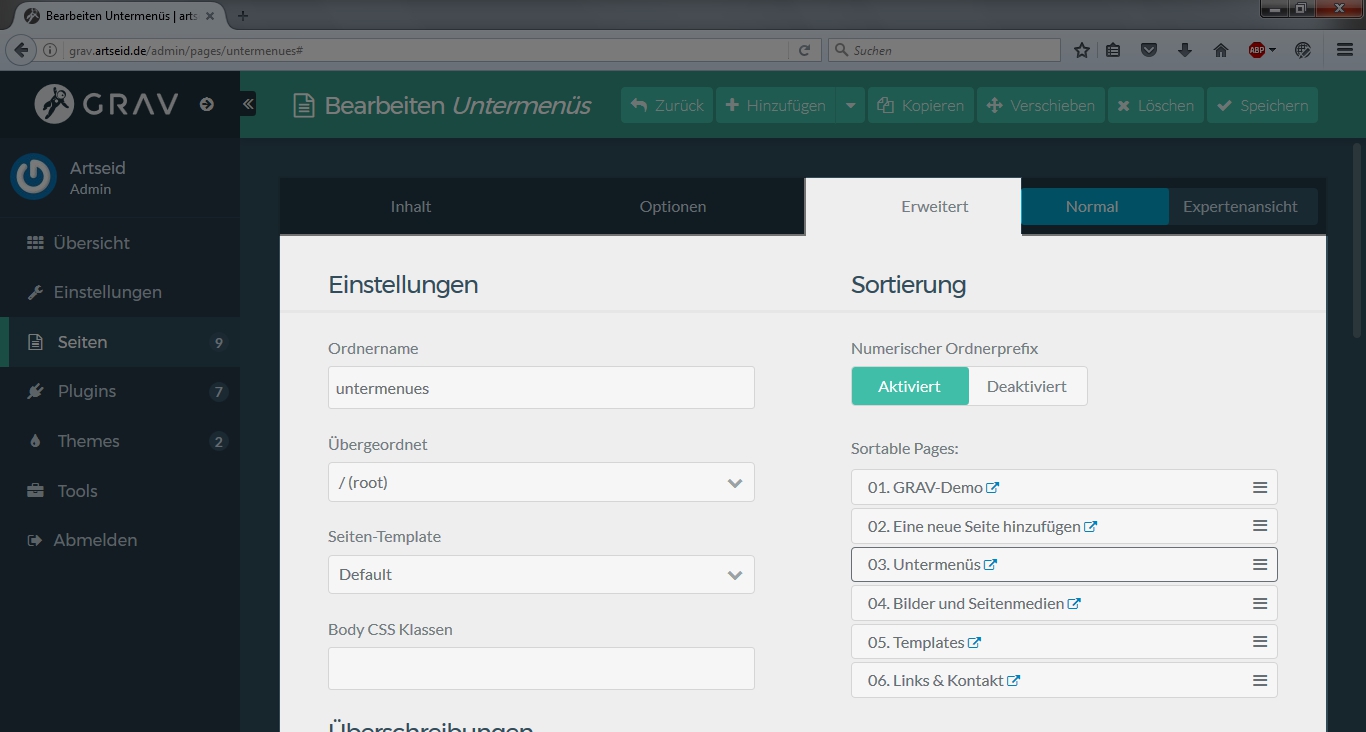Expand the Hinzufügen dropdown arrow
Image resolution: width=1366 pixels, height=732 pixels.
click(850, 105)
